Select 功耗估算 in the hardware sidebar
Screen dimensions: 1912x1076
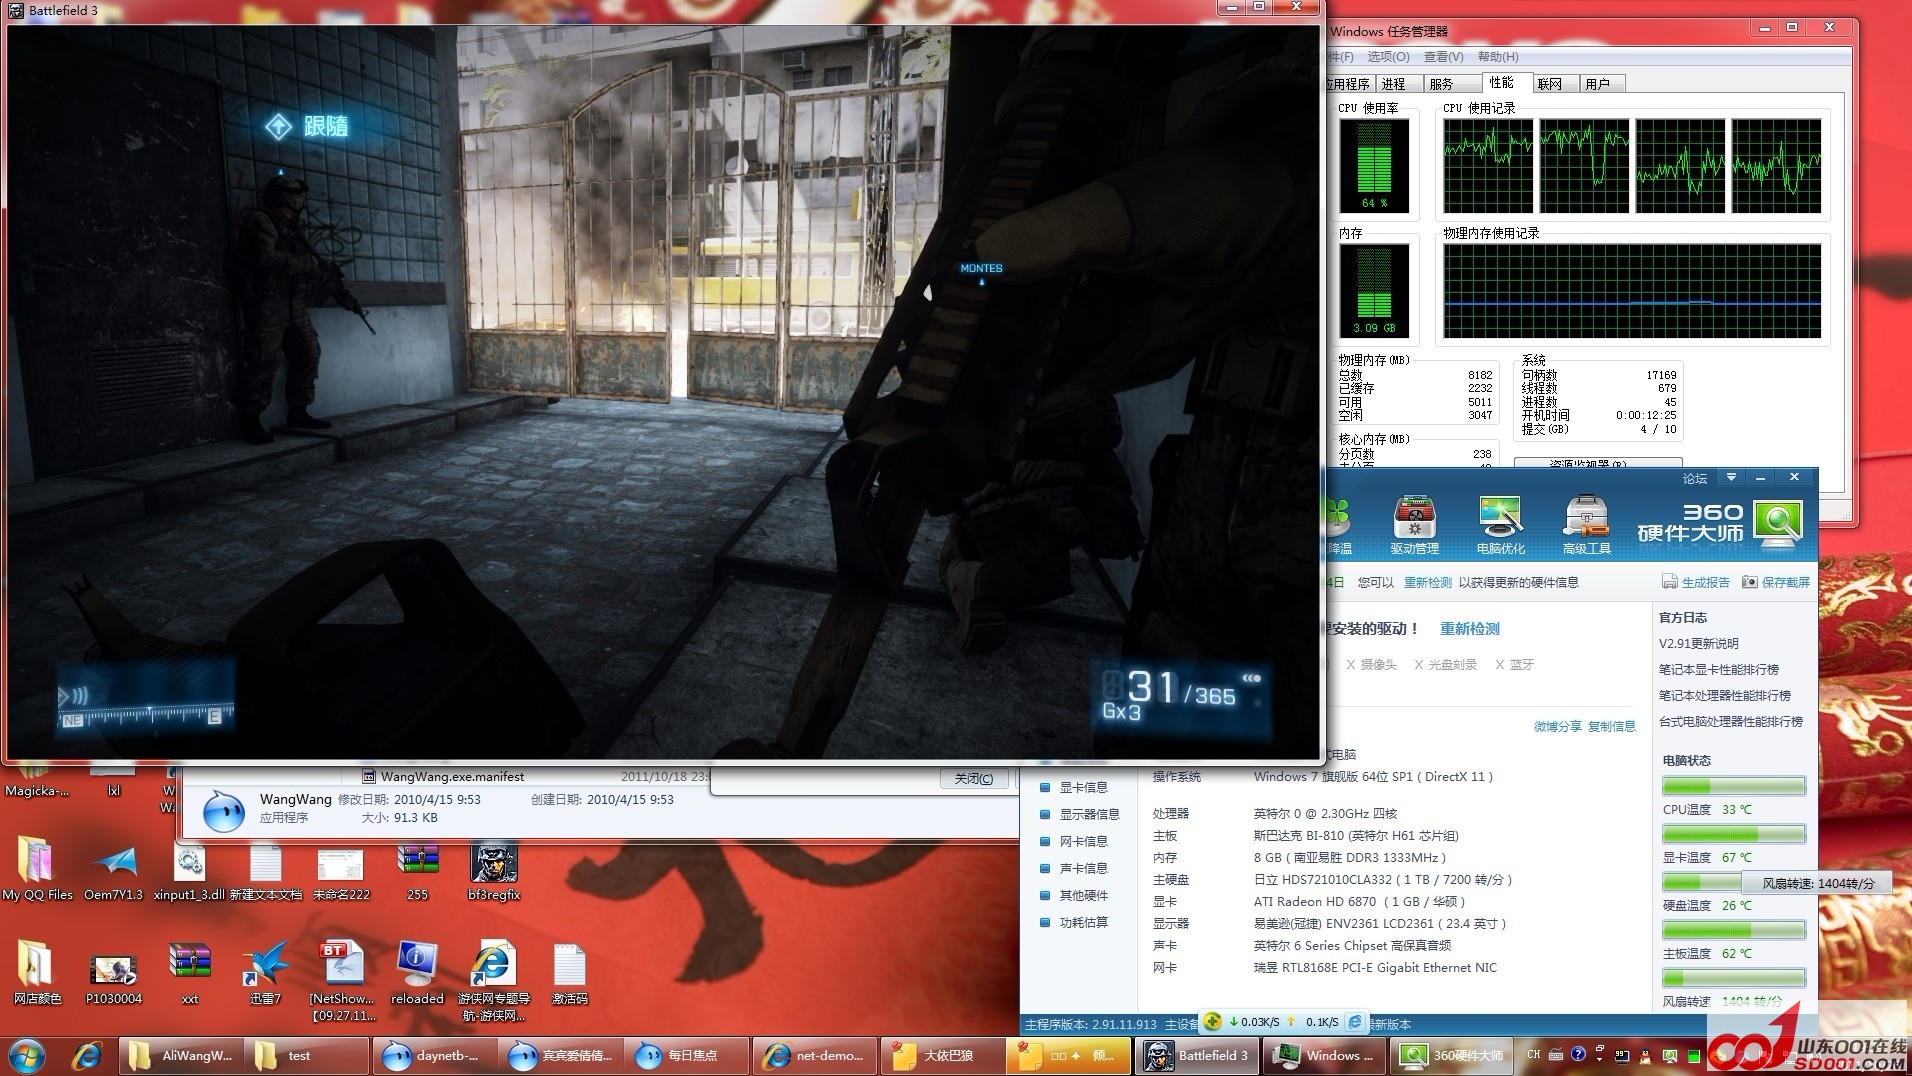tap(1082, 922)
